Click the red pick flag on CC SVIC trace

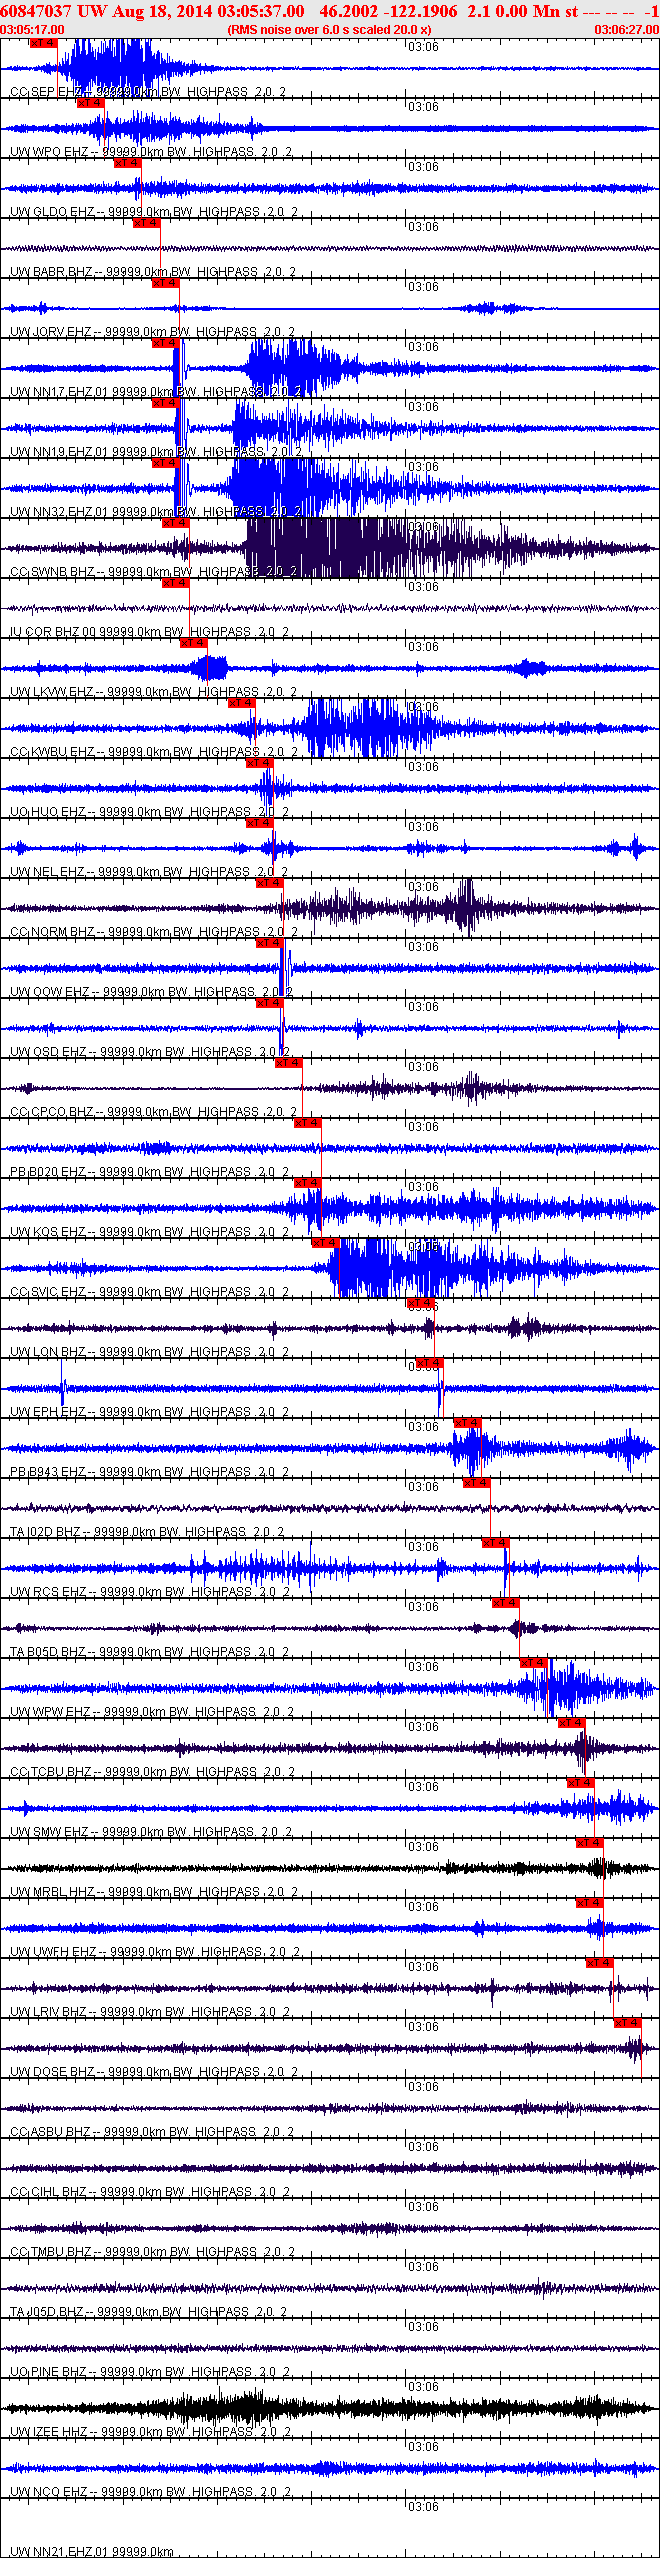(x=326, y=1243)
